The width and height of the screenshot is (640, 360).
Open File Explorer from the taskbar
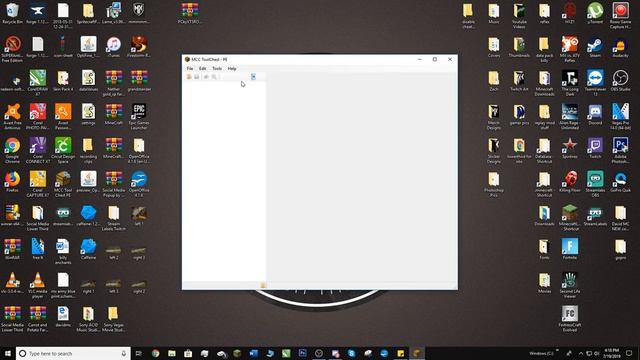pos(172,353)
